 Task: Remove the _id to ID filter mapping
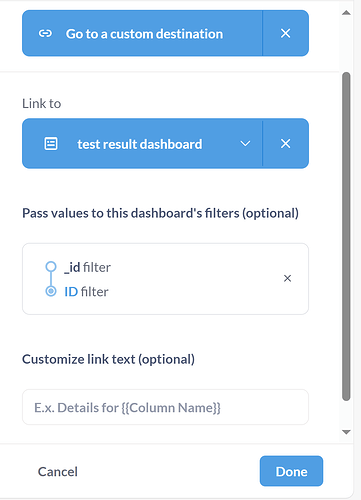point(287,278)
